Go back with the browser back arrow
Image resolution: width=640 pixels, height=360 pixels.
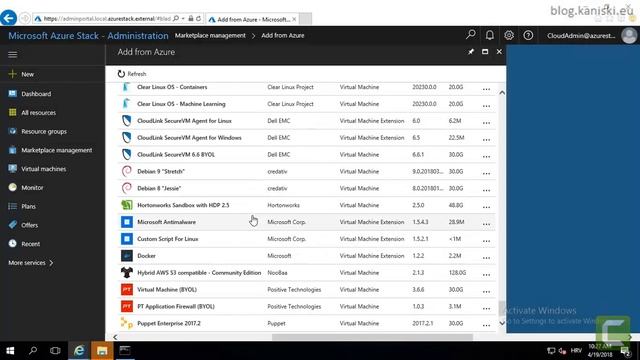(x=9, y=18)
